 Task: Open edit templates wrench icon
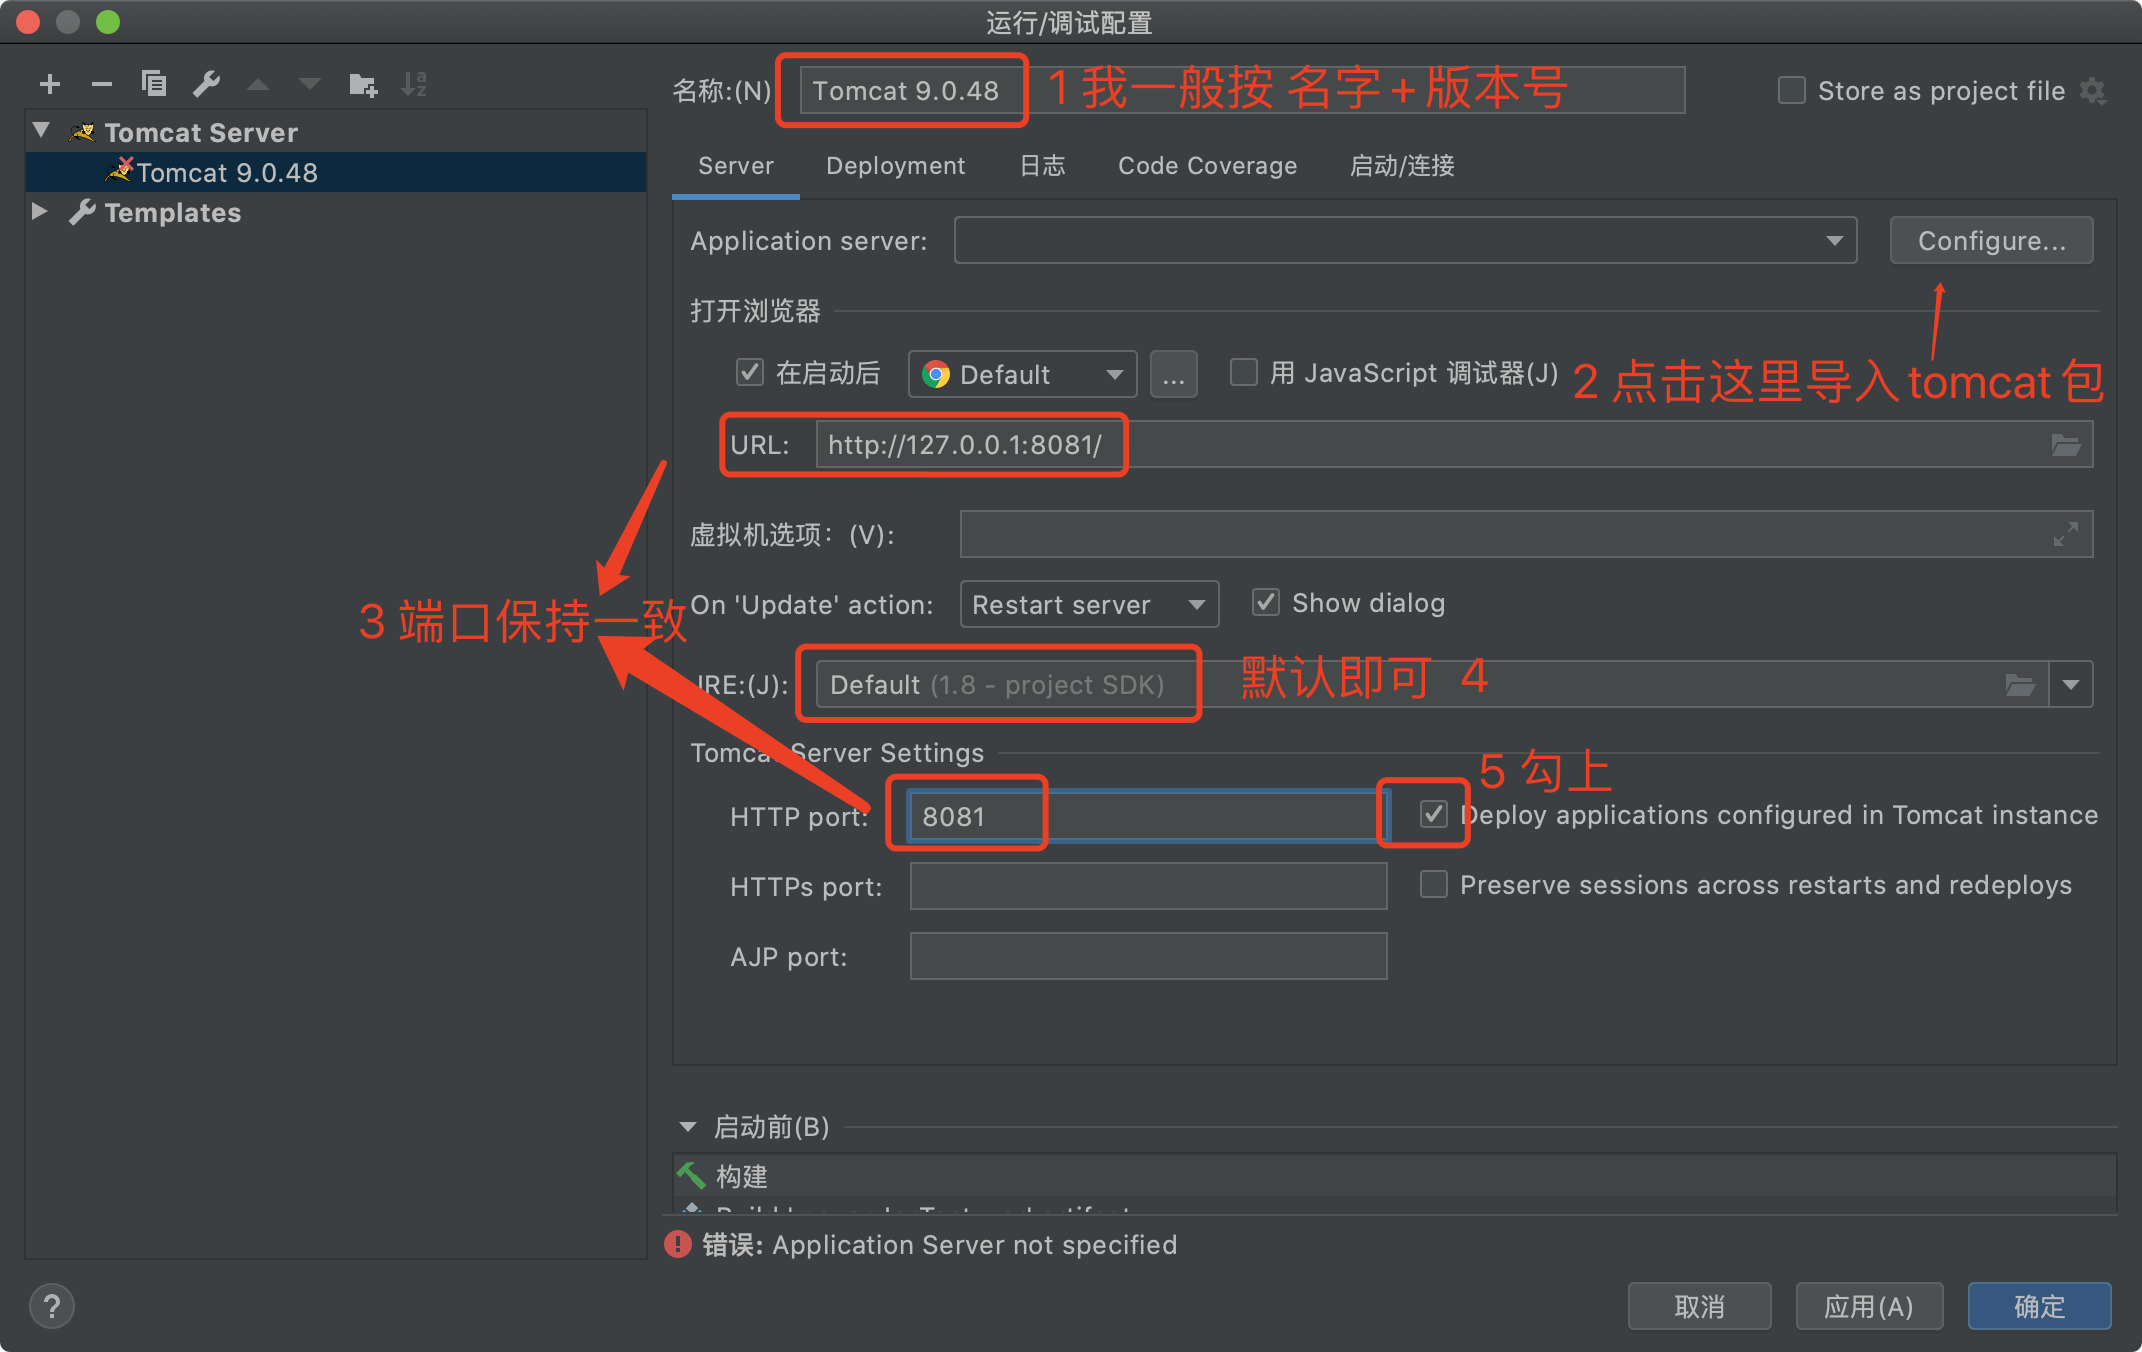(206, 85)
